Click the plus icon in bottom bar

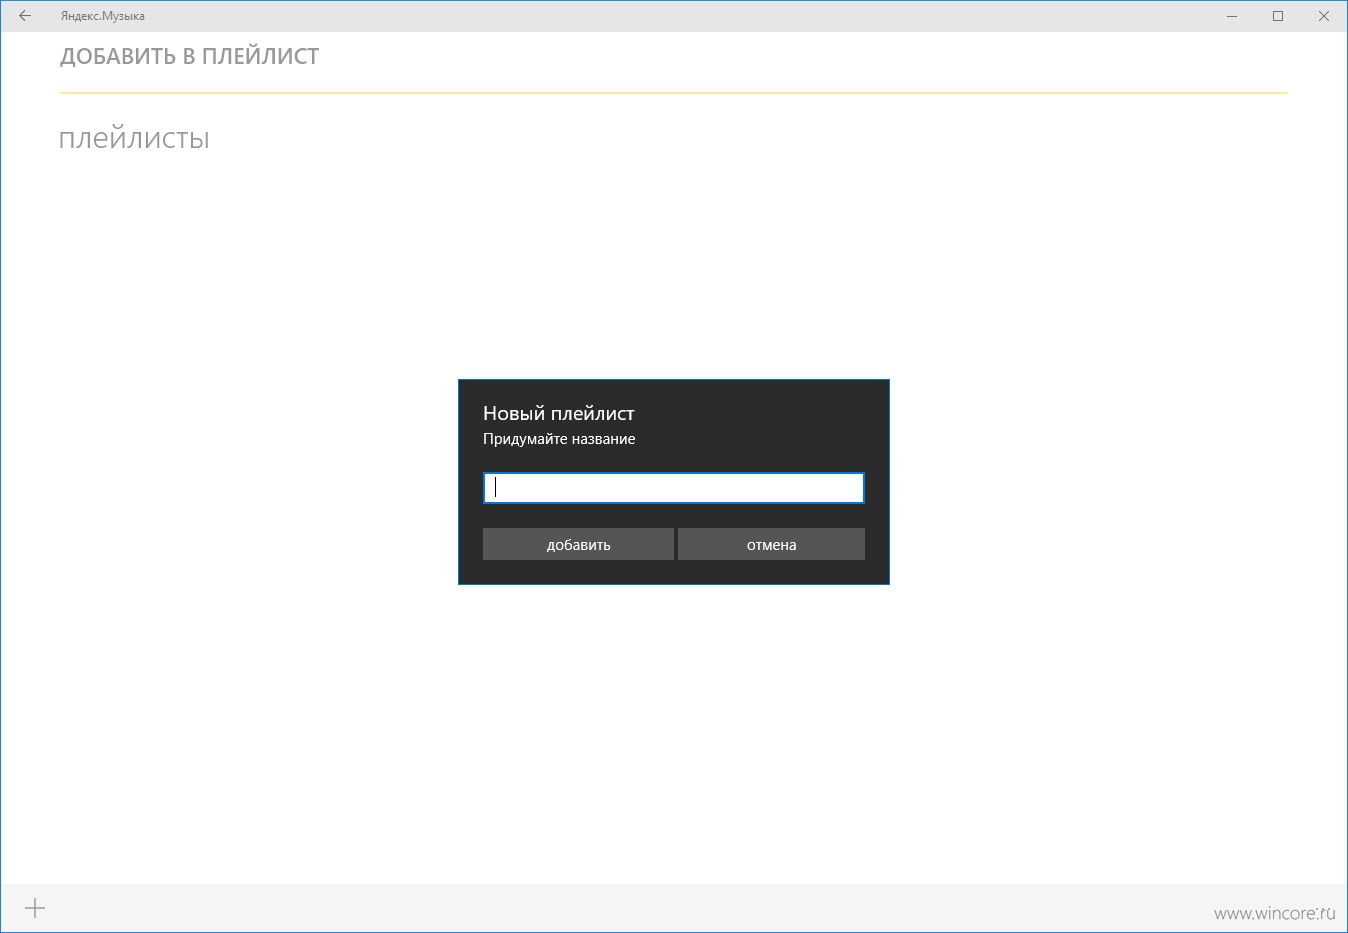[35, 908]
